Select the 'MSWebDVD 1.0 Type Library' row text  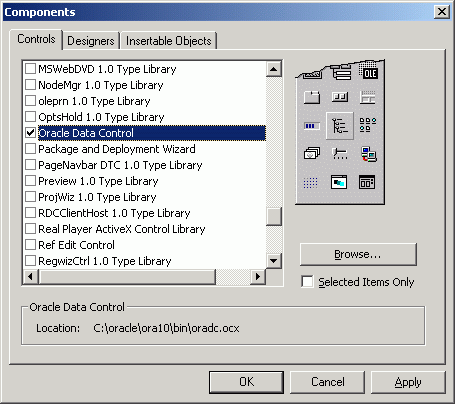(107, 69)
